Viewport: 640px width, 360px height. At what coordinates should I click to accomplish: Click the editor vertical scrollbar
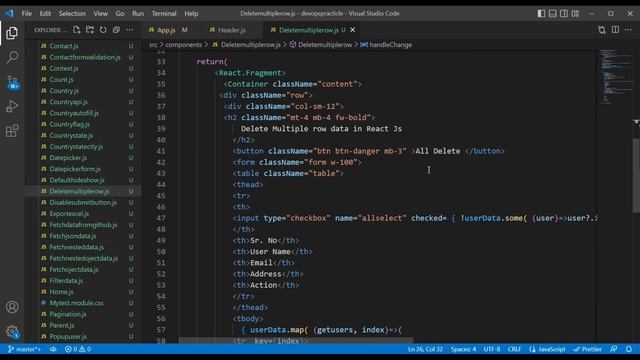click(636, 176)
